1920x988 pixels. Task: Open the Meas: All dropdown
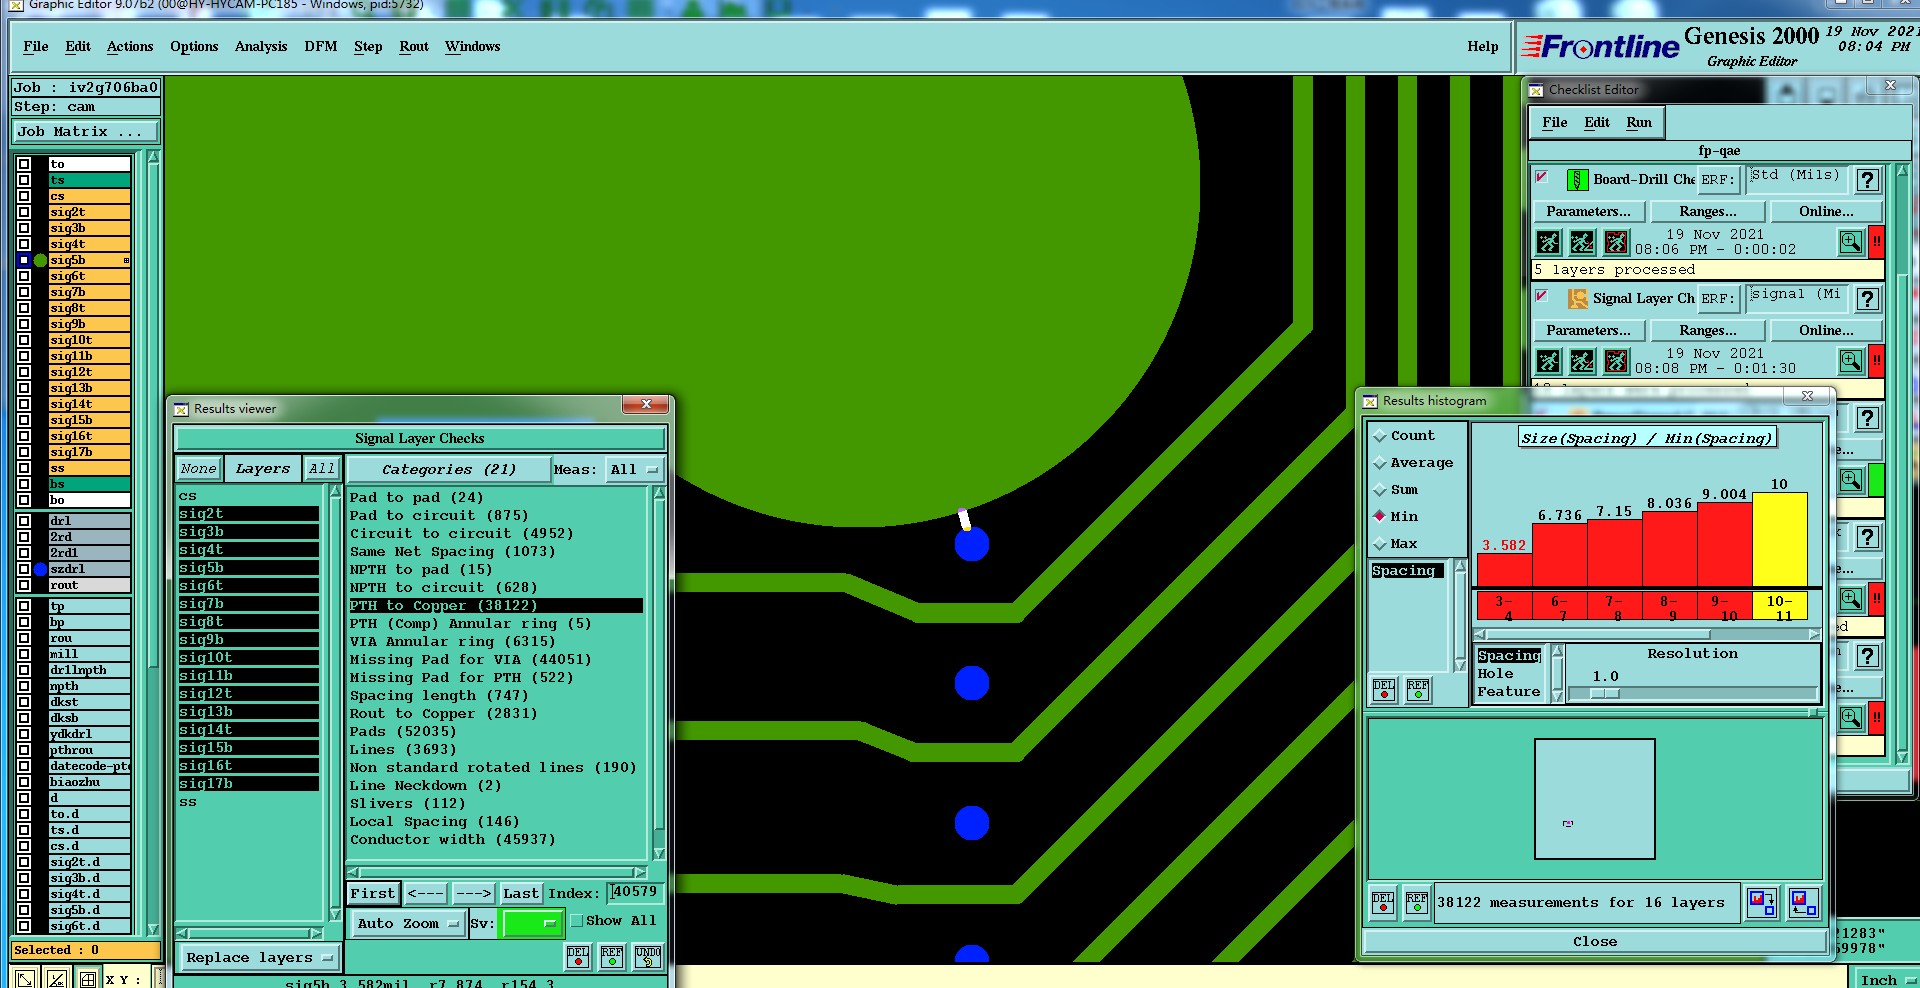pos(635,470)
